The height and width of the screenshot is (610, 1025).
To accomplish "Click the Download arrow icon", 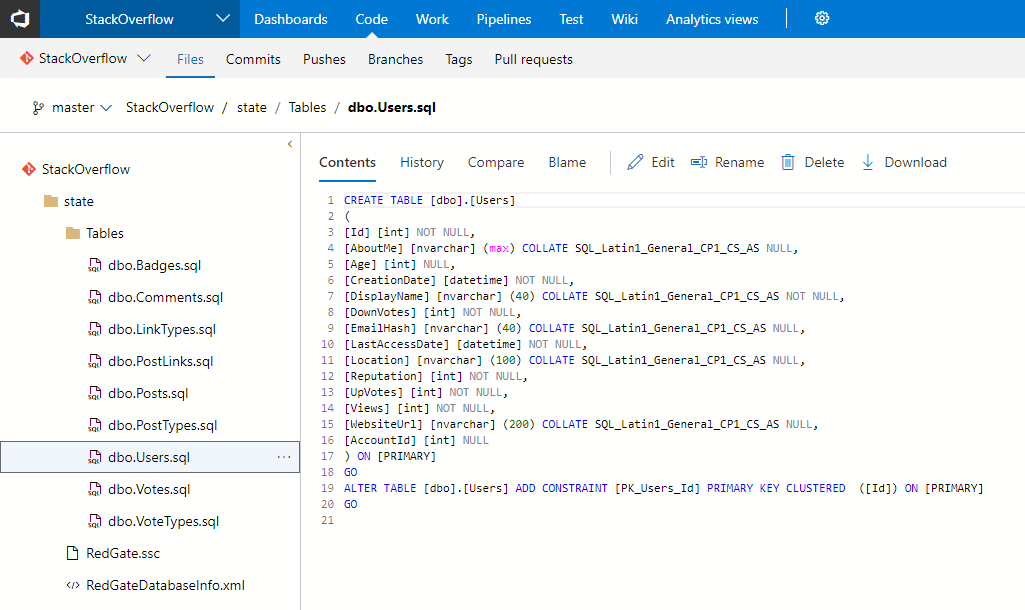I will 867,162.
